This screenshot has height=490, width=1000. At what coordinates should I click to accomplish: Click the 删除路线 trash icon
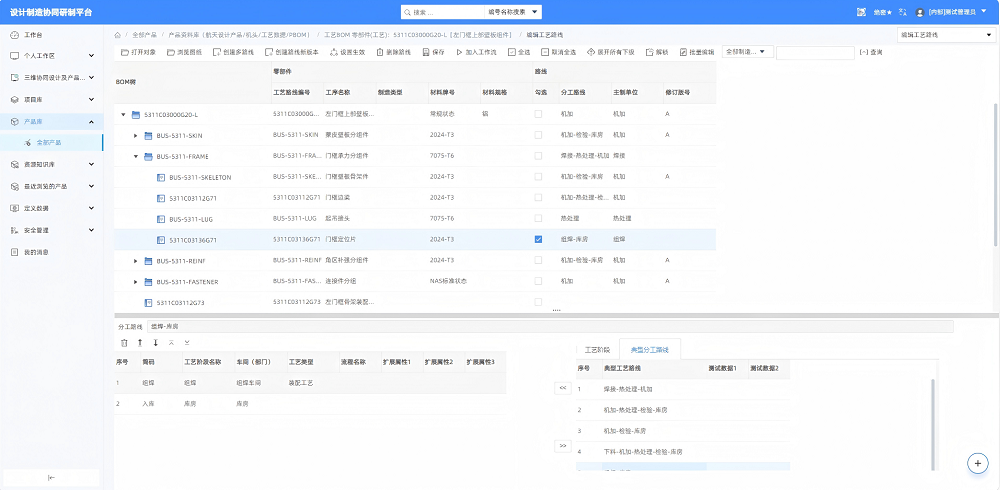(x=380, y=52)
